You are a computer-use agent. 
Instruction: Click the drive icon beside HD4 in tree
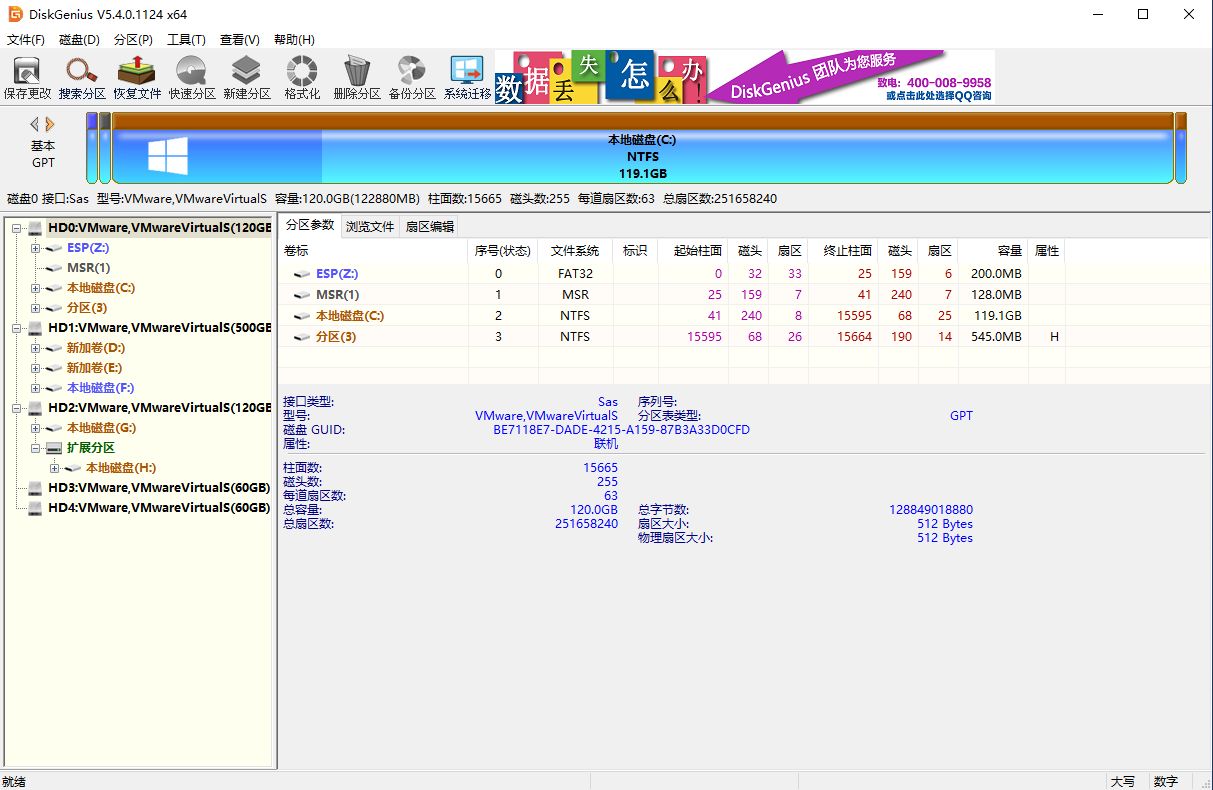[35, 508]
